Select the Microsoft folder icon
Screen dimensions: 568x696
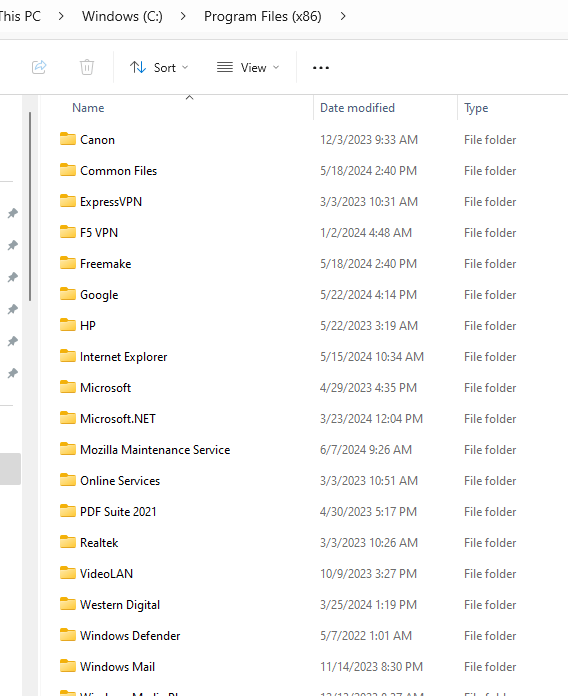[68, 387]
